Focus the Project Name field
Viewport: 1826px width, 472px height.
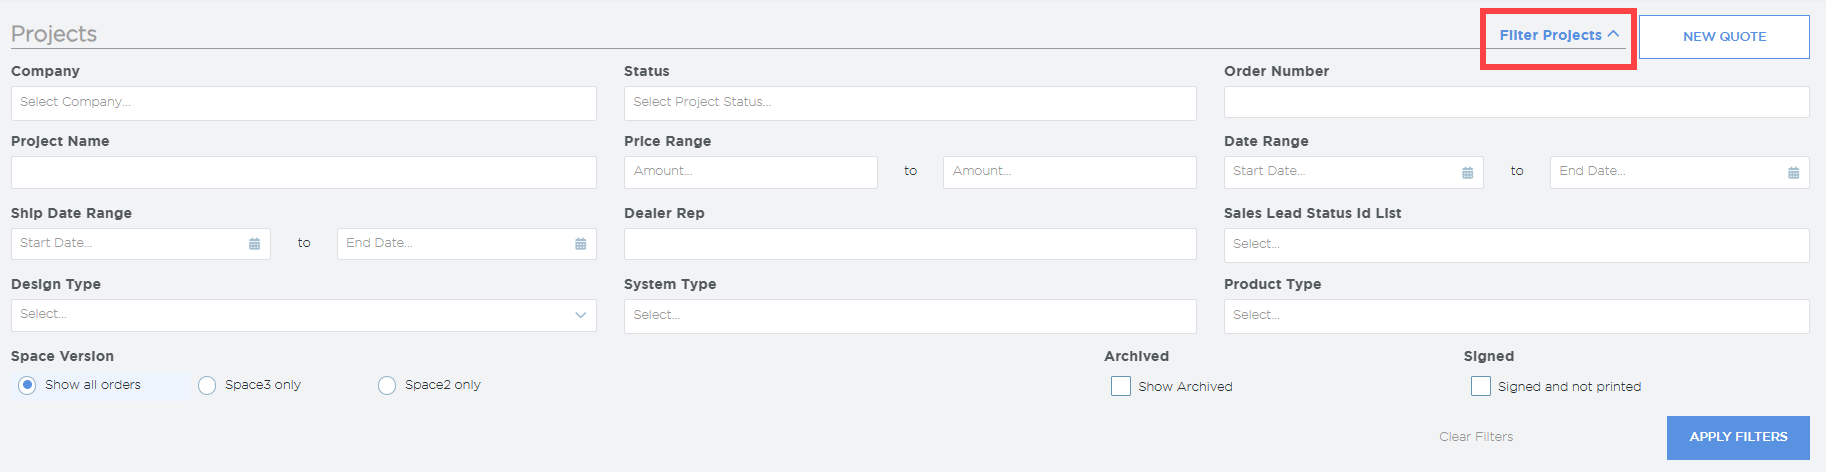coord(304,172)
